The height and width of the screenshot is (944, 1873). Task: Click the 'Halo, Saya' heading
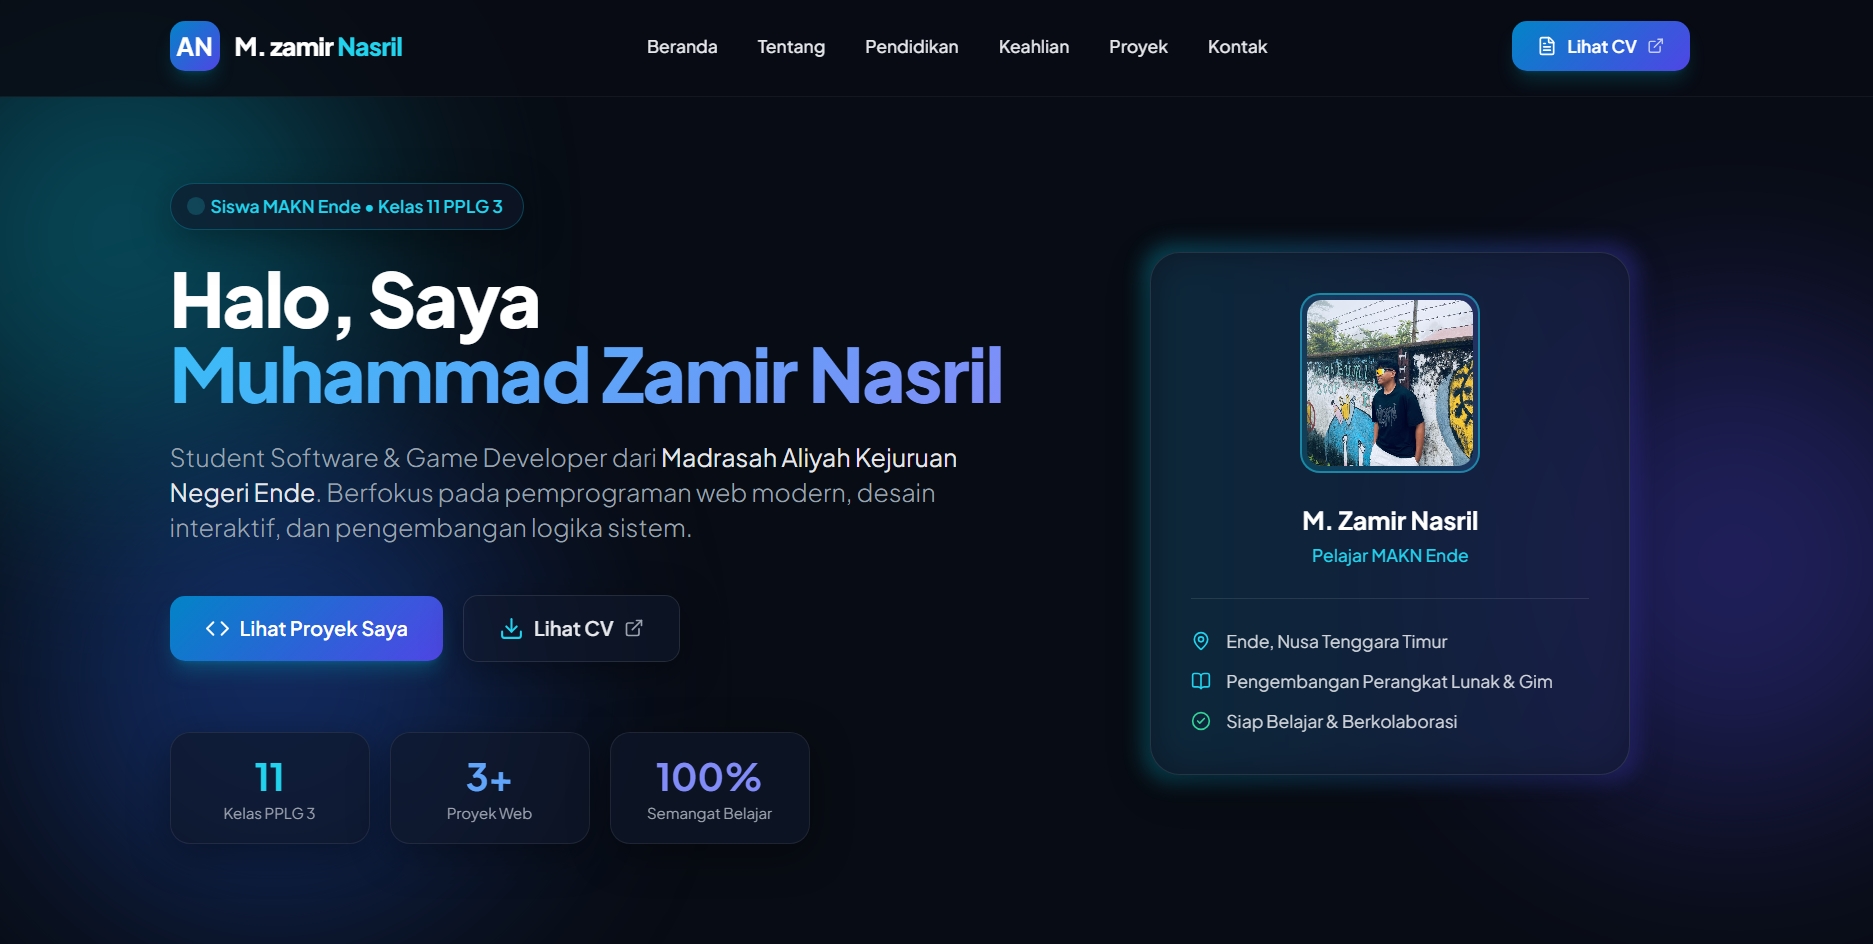click(355, 302)
